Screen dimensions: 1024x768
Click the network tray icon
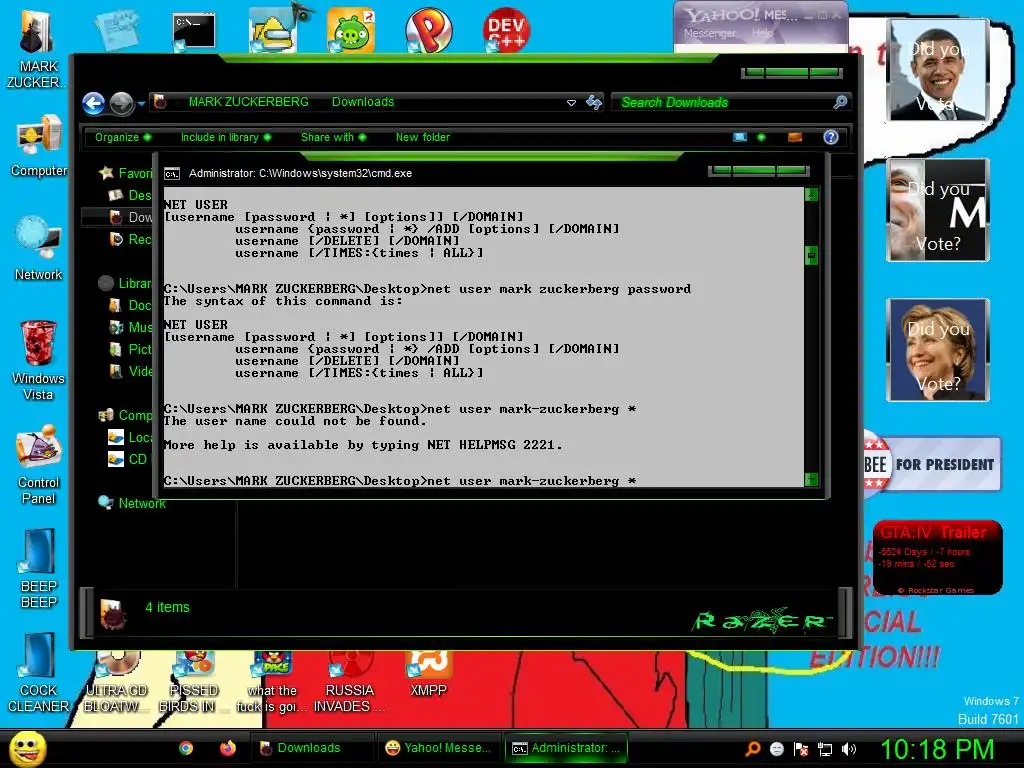[x=825, y=749]
